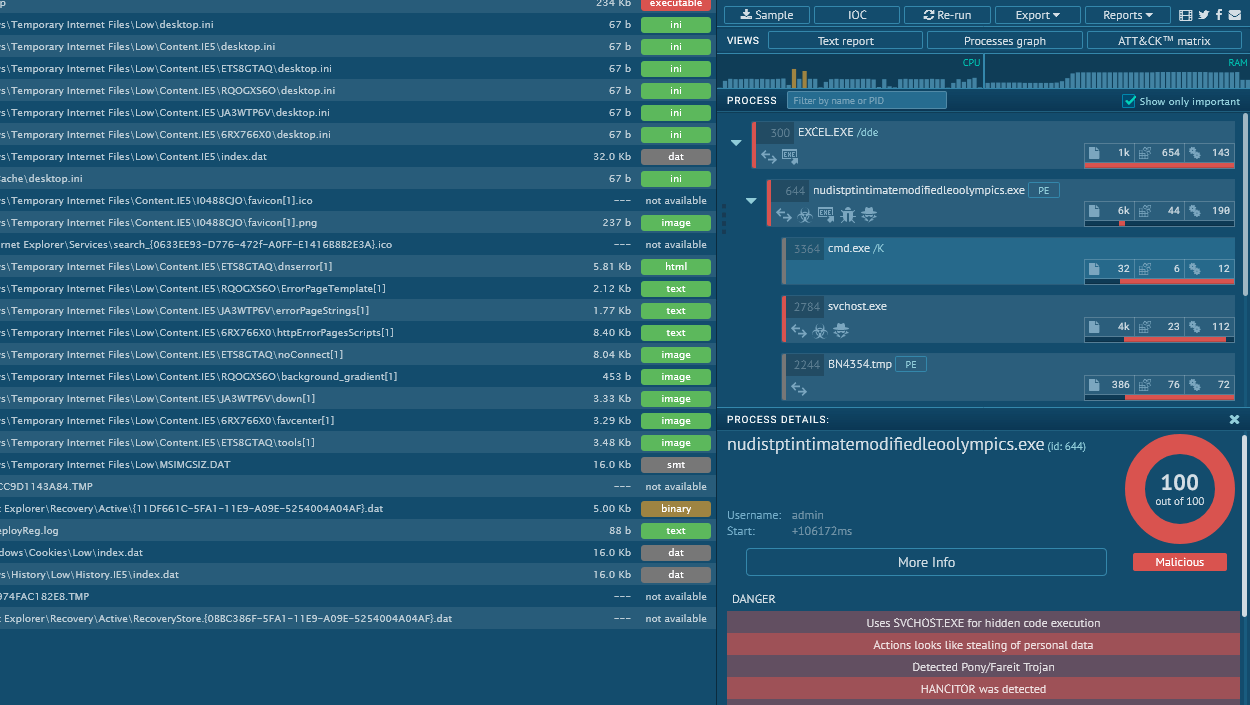Open the video filmstrip icon
The height and width of the screenshot is (705, 1250).
(x=1186, y=15)
